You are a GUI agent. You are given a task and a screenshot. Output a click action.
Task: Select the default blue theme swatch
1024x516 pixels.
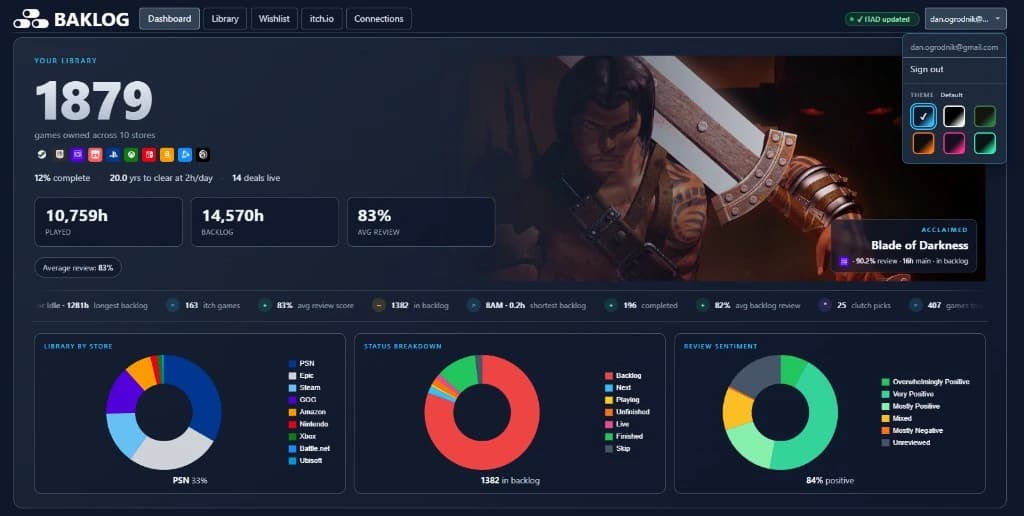click(923, 116)
